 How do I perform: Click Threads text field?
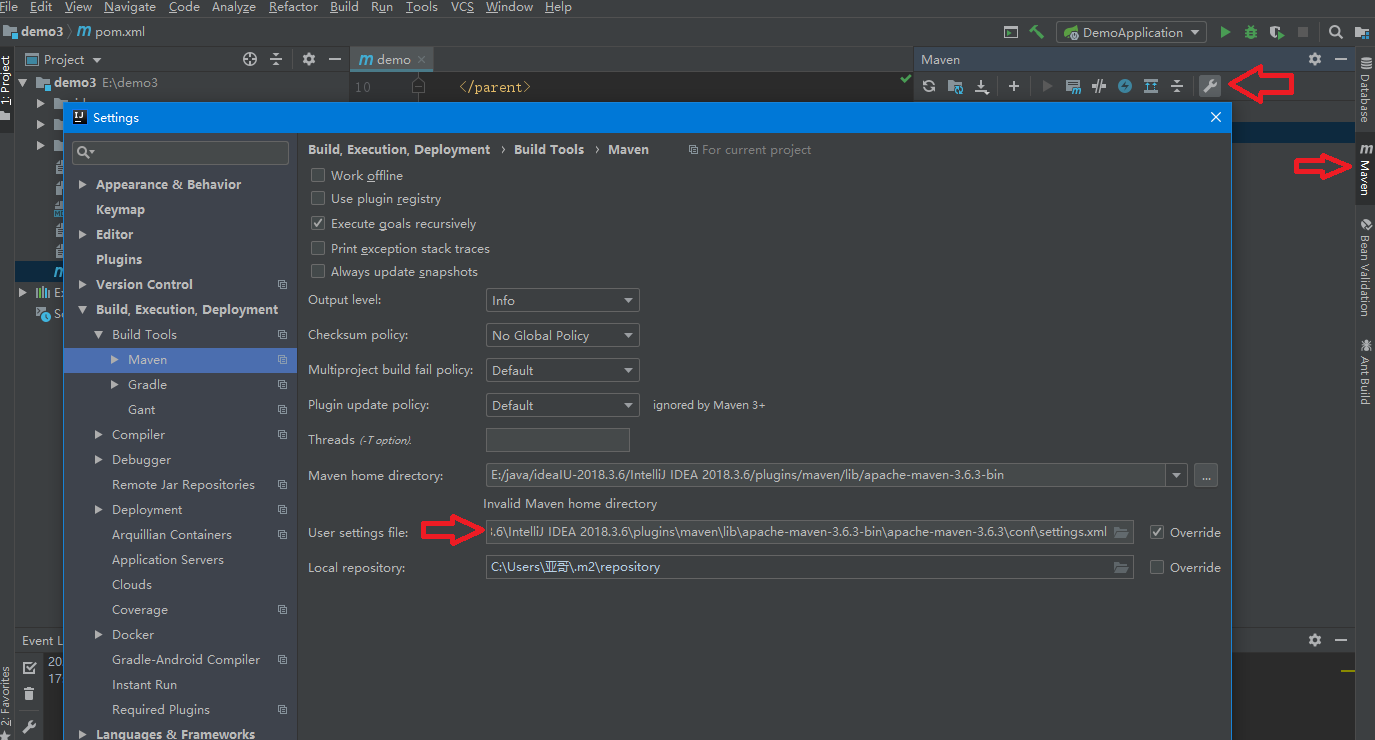(x=558, y=440)
